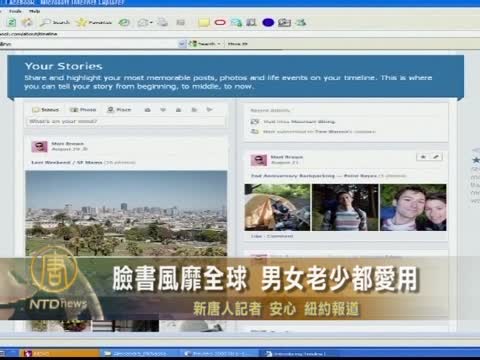480x360 pixels.
Task: Open Matt Brown's avatar on left post
Action: 40,147
